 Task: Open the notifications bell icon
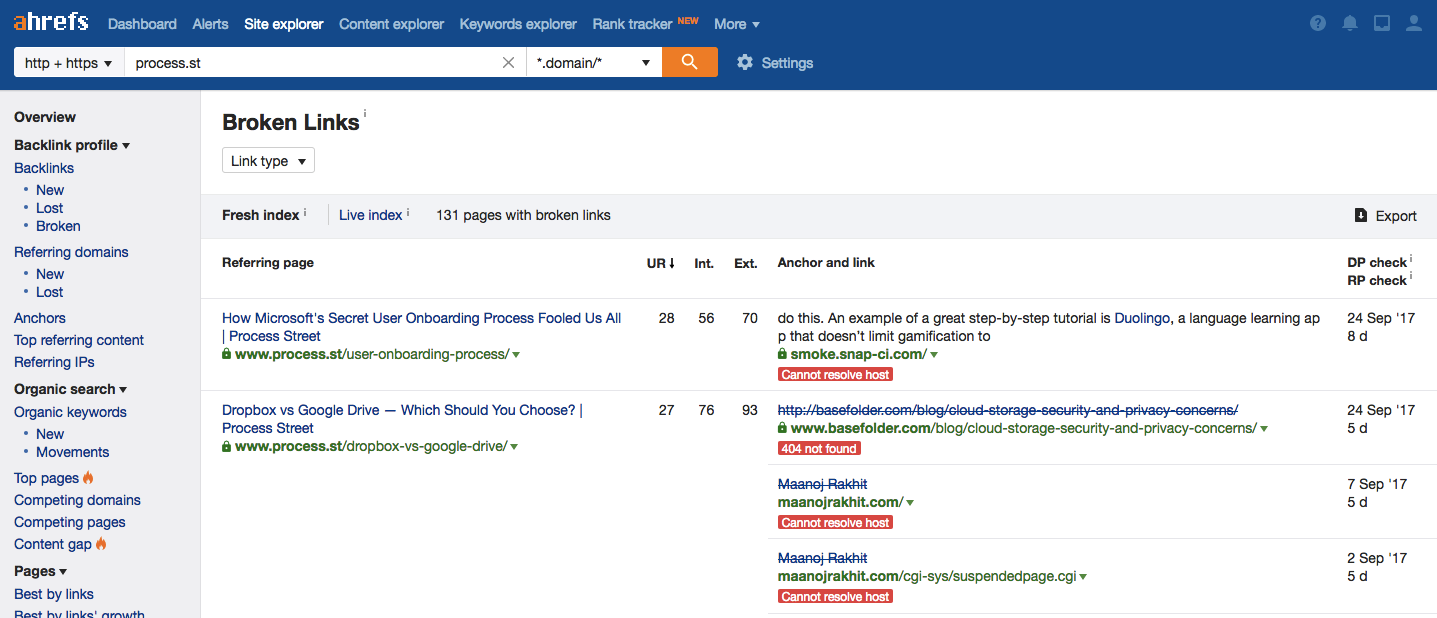pyautogui.click(x=1350, y=23)
